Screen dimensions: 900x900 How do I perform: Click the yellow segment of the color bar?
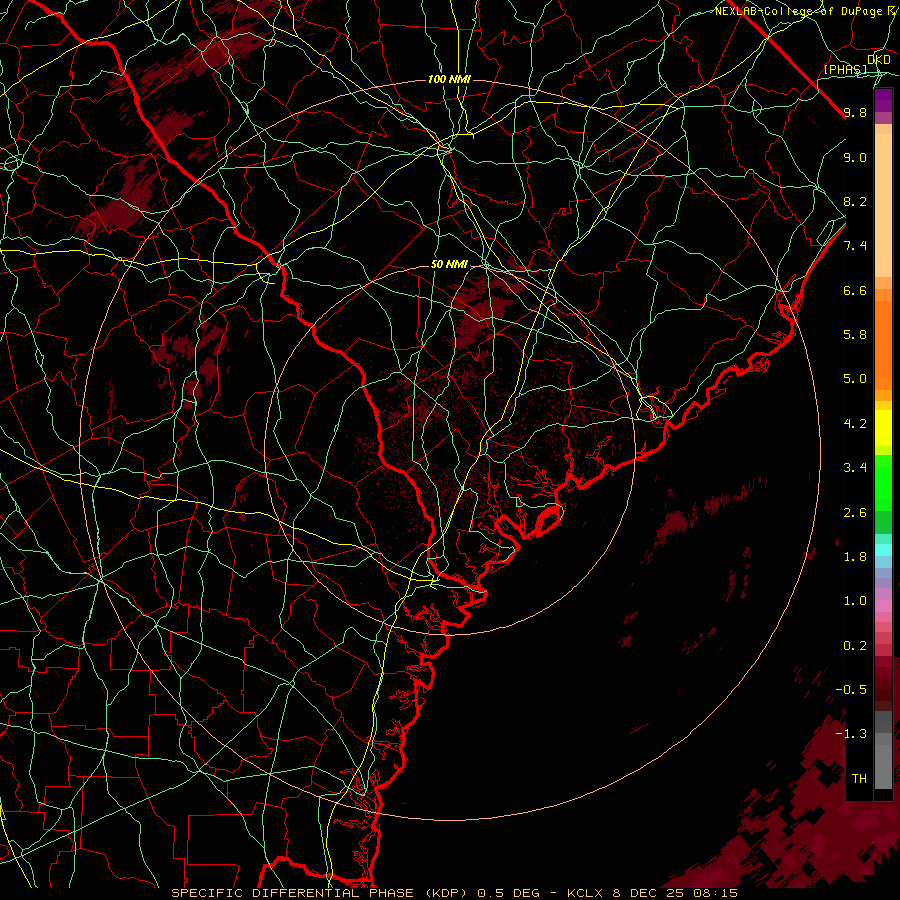coord(883,428)
